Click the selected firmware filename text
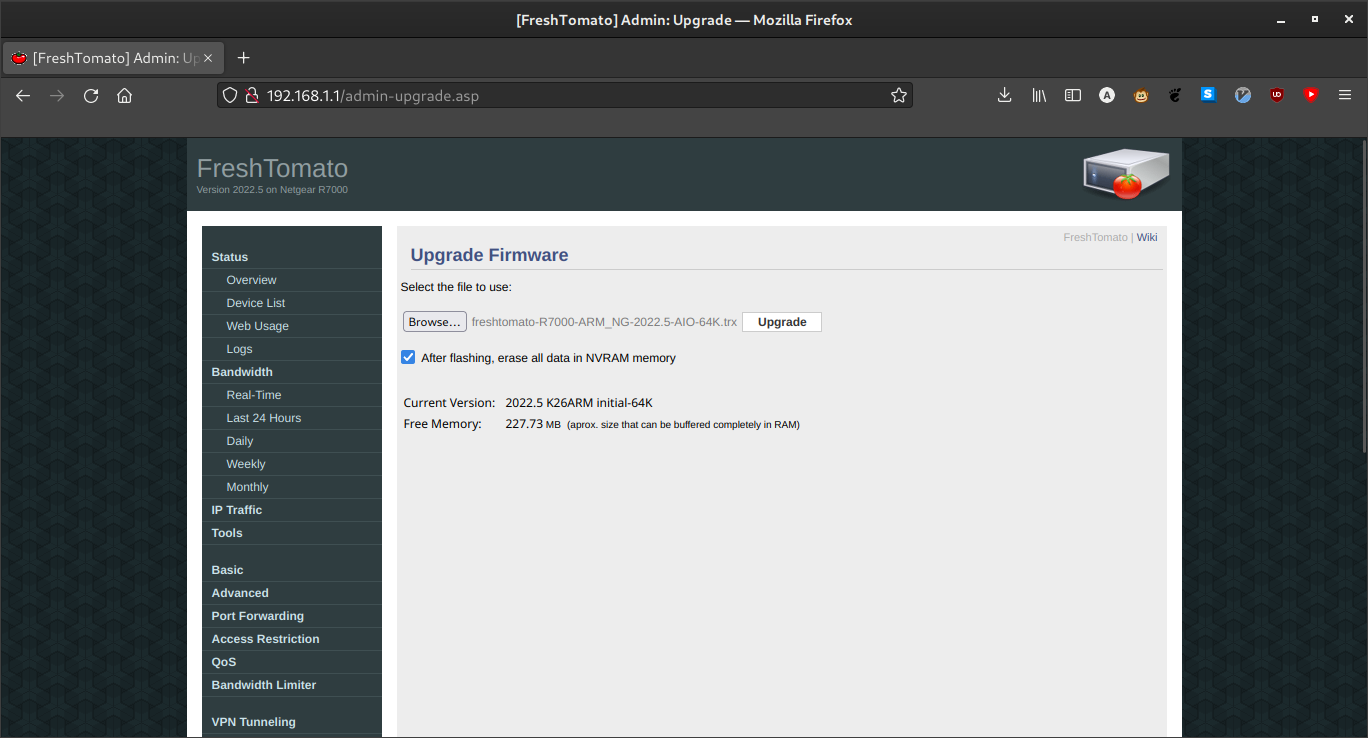This screenshot has width=1368, height=738. (x=604, y=322)
